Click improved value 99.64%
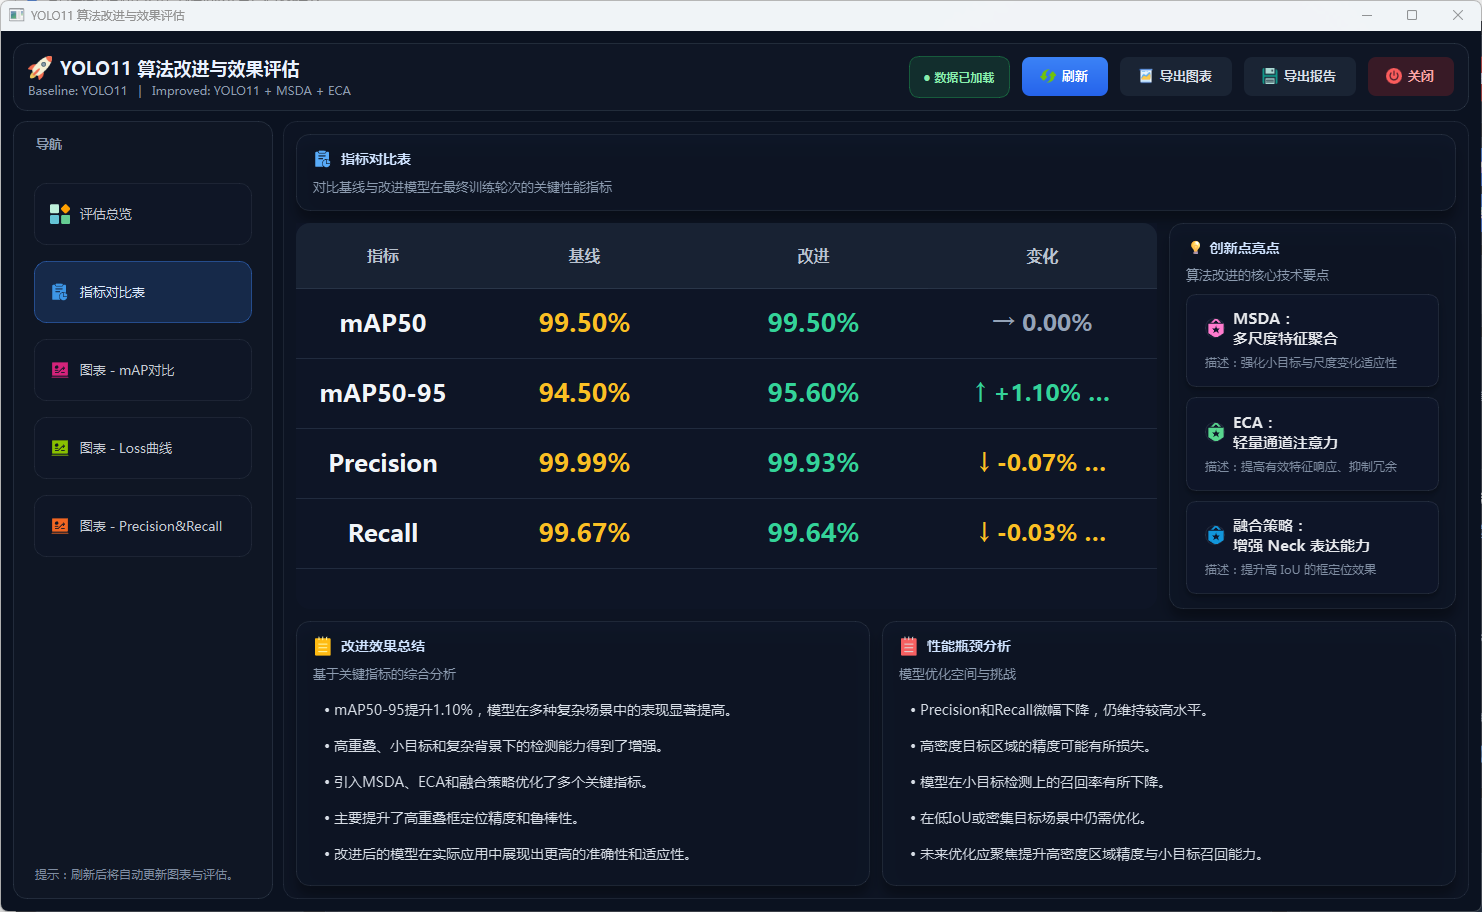 point(813,533)
